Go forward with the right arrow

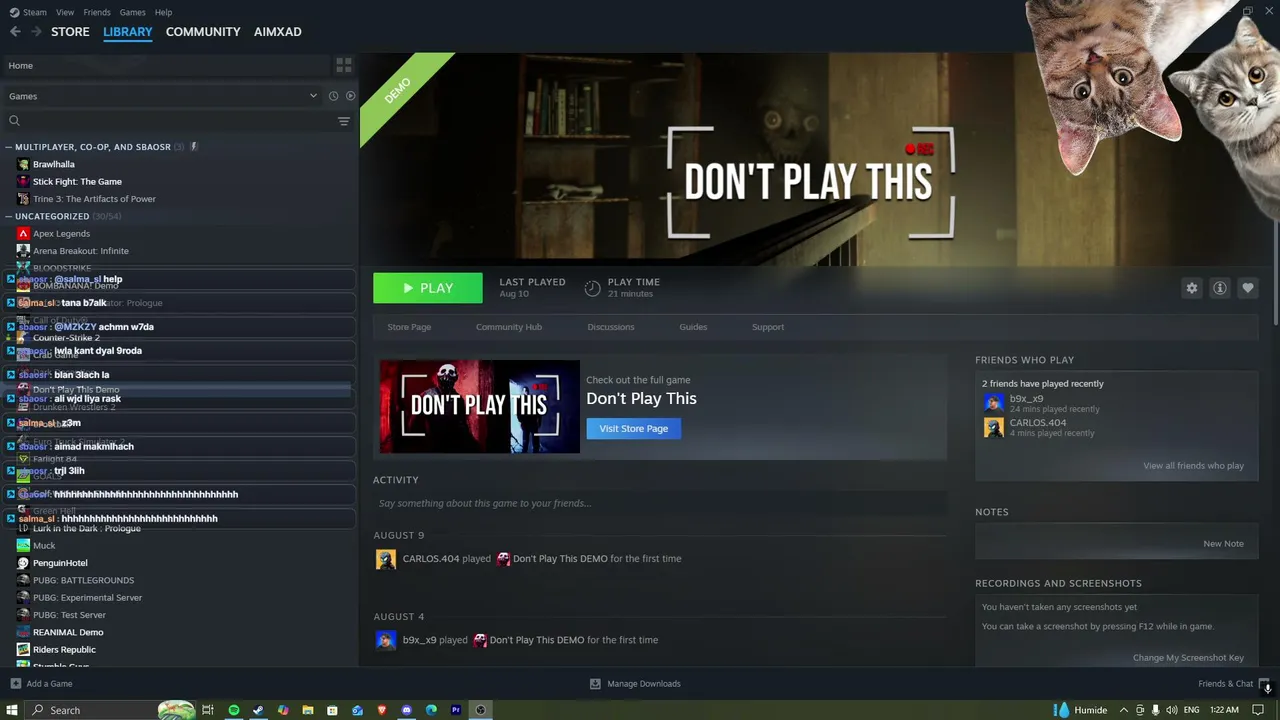[x=37, y=32]
